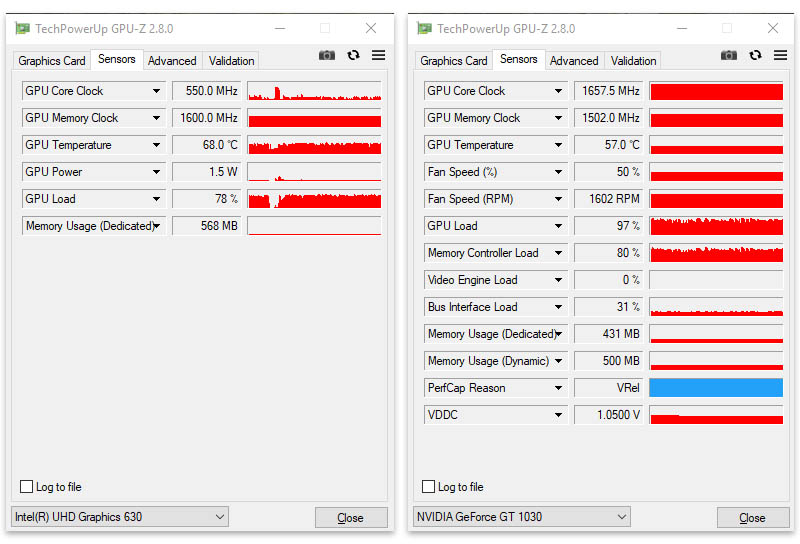This screenshot has width=800, height=544.
Task: Click Bus Interface Load graph
Action: click(716, 307)
